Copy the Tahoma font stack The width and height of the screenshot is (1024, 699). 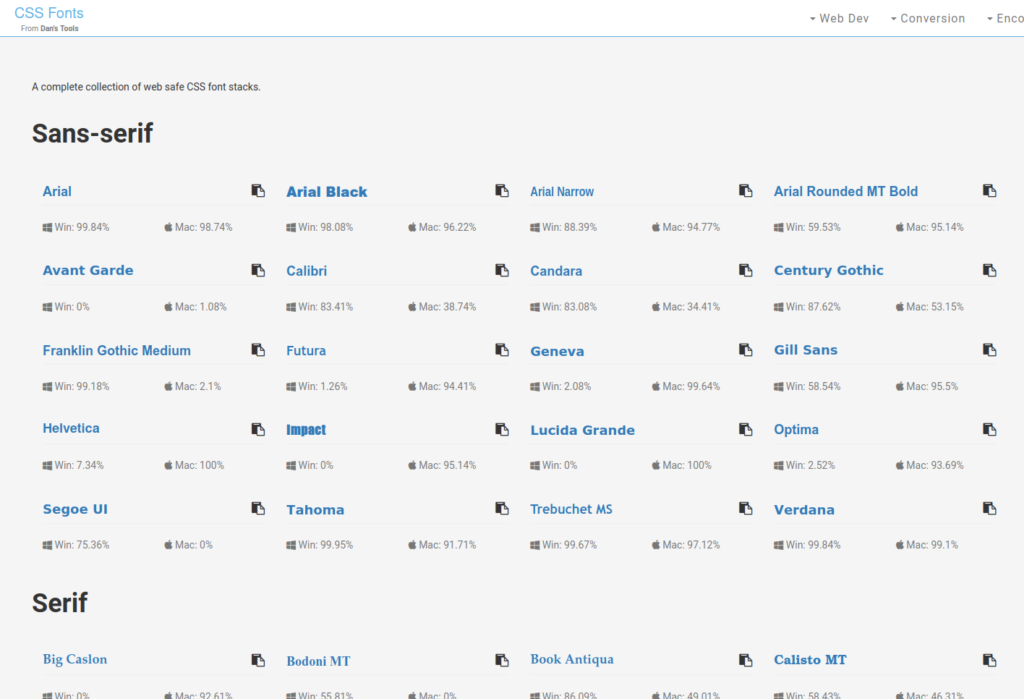pos(502,508)
